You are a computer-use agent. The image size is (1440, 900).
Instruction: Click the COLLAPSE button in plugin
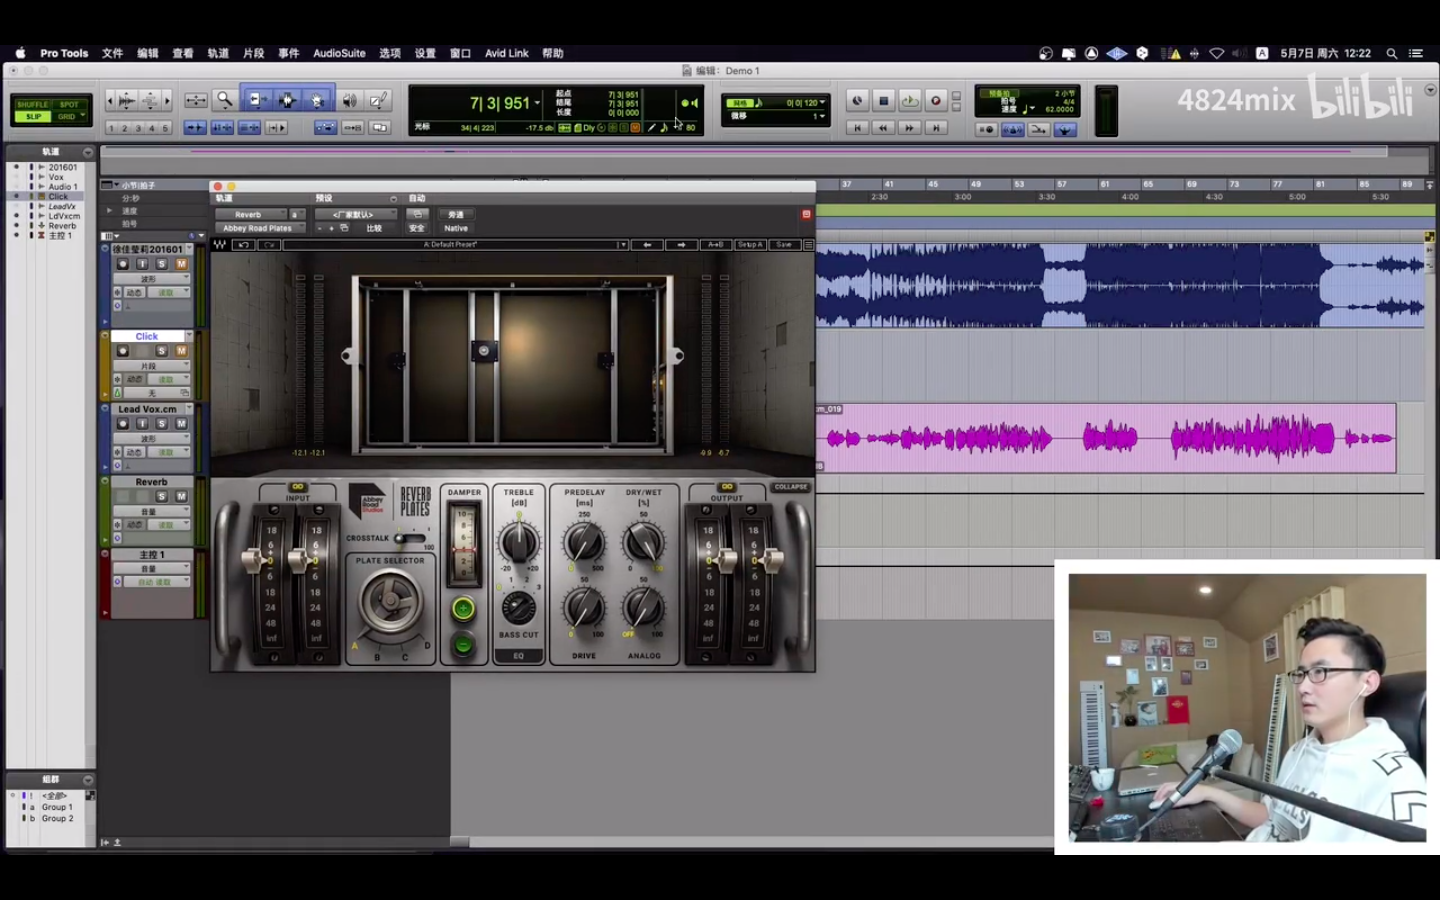790,487
